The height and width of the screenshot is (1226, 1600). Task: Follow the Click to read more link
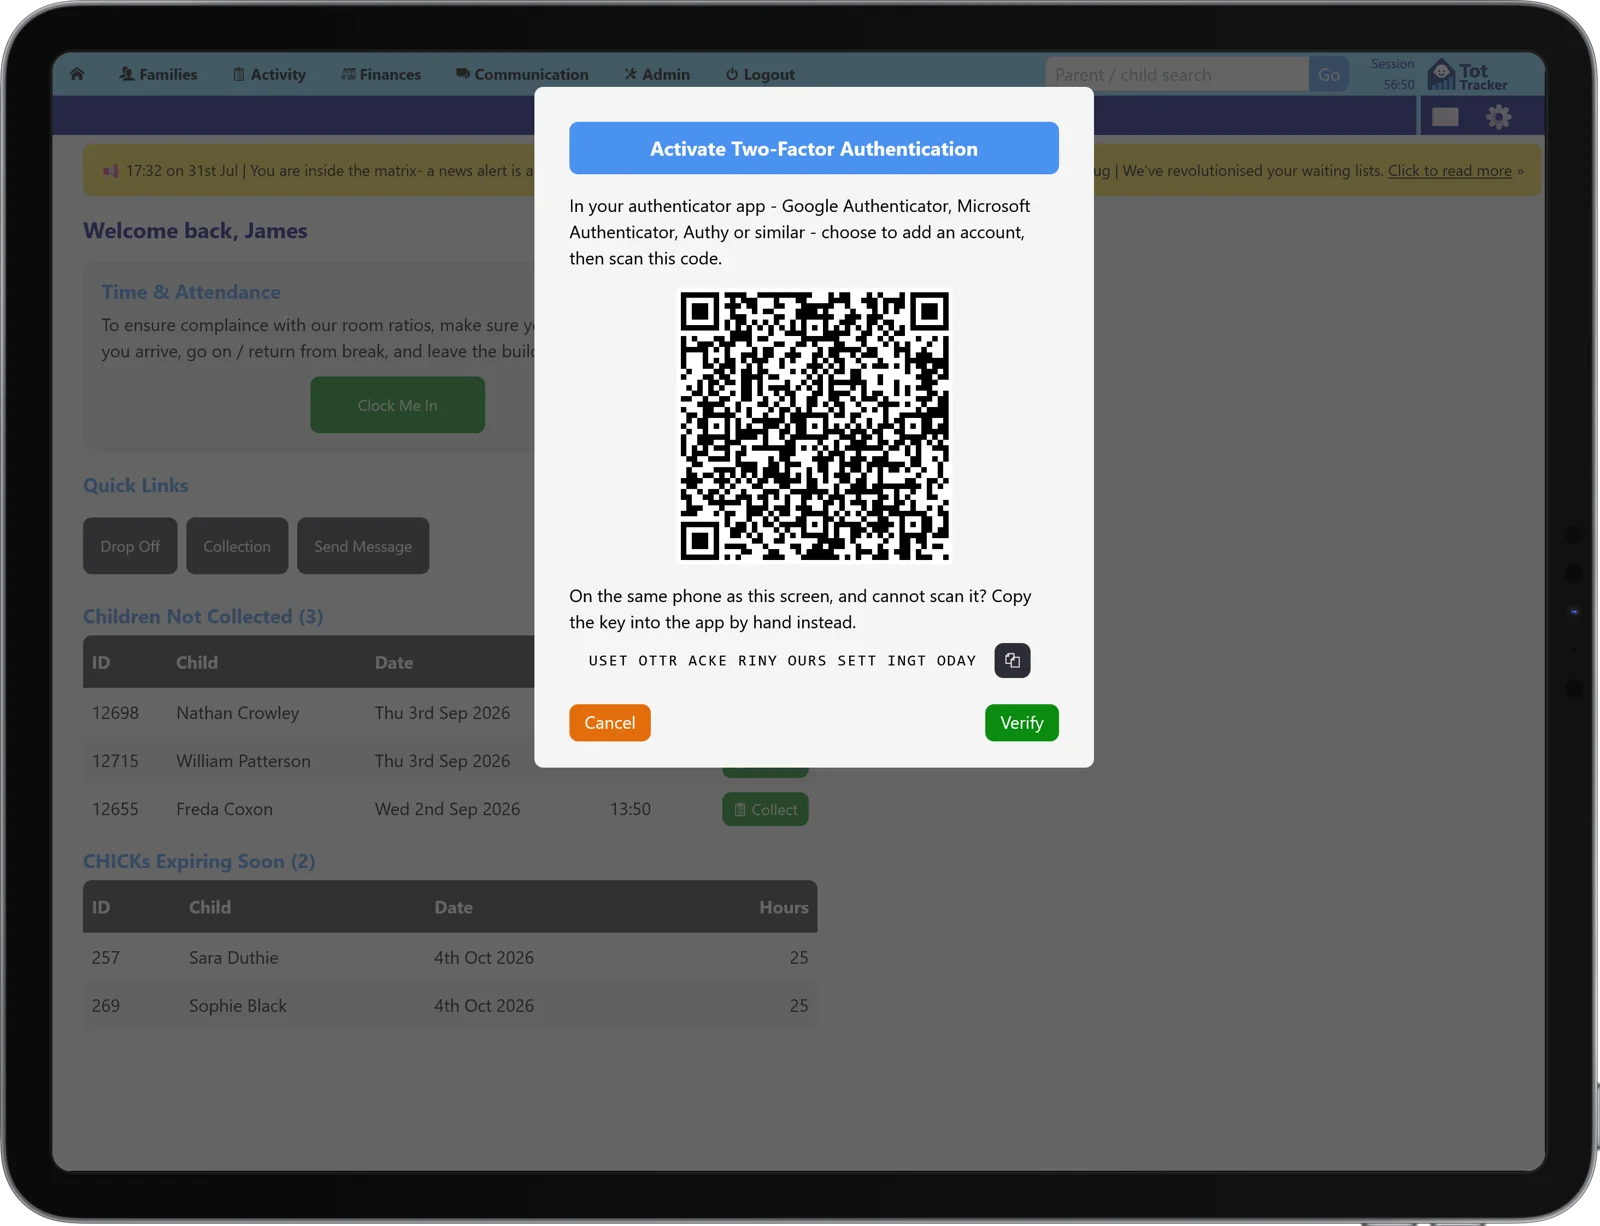tap(1450, 171)
